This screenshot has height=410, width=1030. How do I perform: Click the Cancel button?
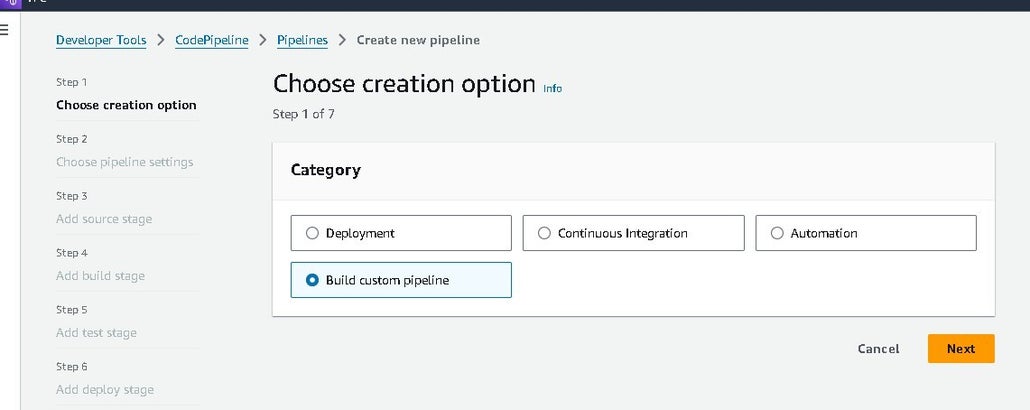(x=878, y=349)
